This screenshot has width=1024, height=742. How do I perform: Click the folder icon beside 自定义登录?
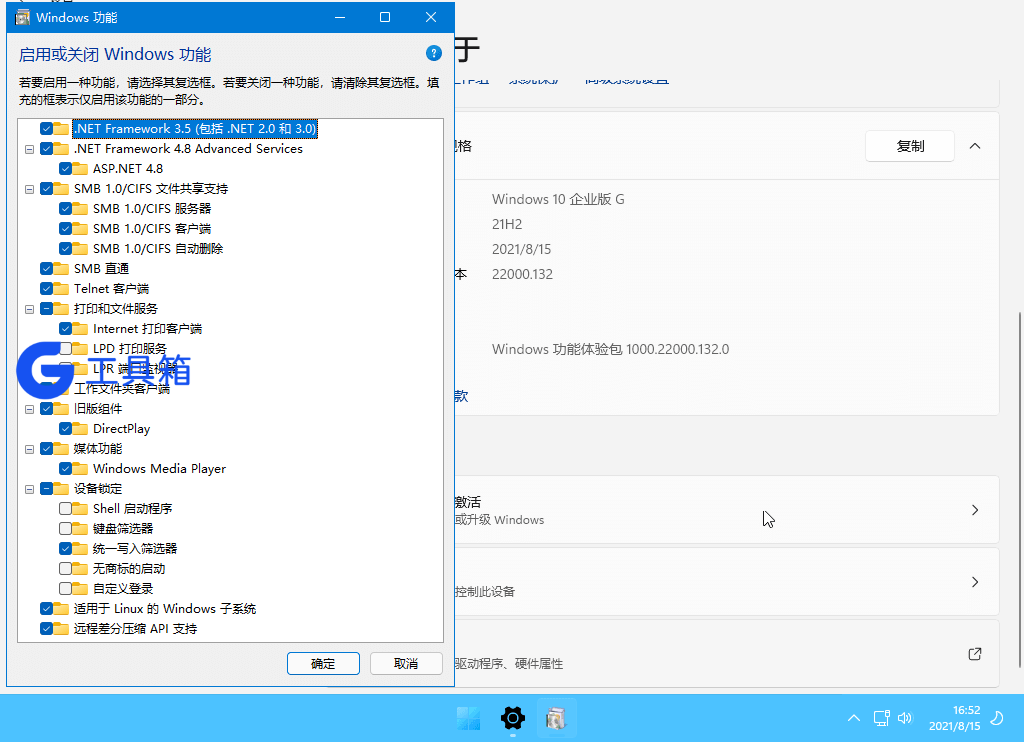point(80,589)
